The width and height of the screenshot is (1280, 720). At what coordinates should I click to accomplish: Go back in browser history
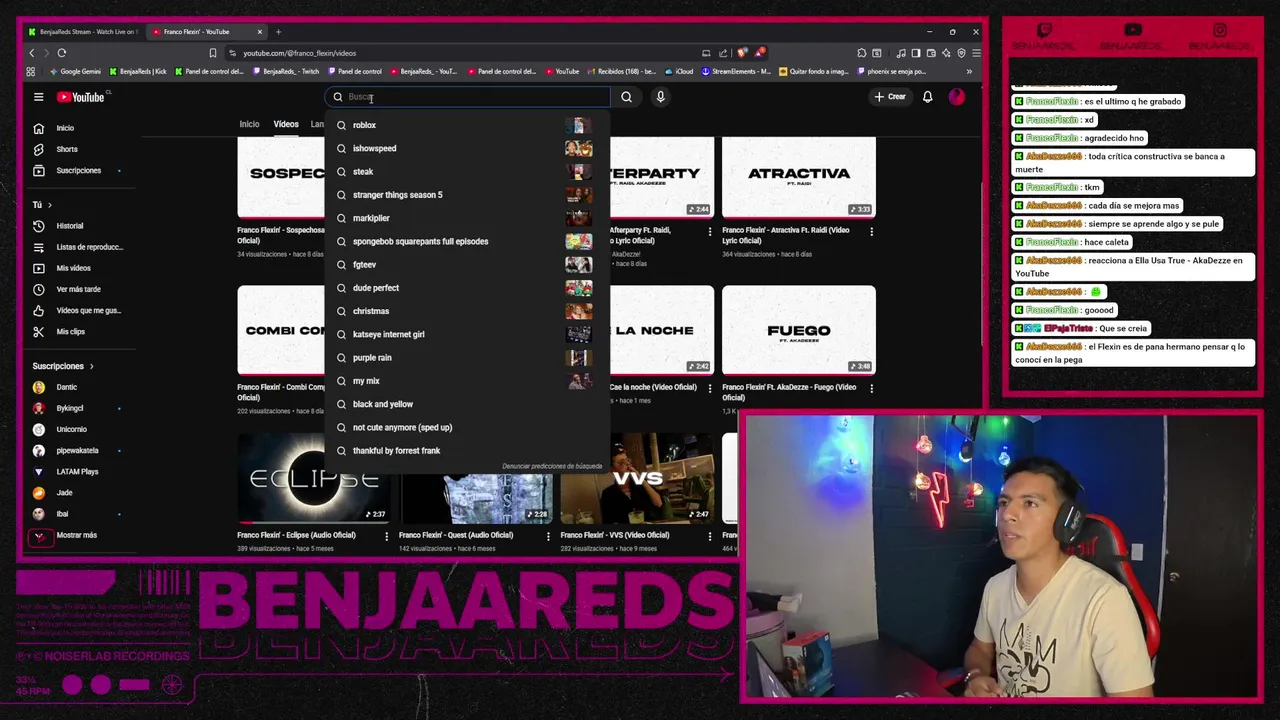[32, 53]
